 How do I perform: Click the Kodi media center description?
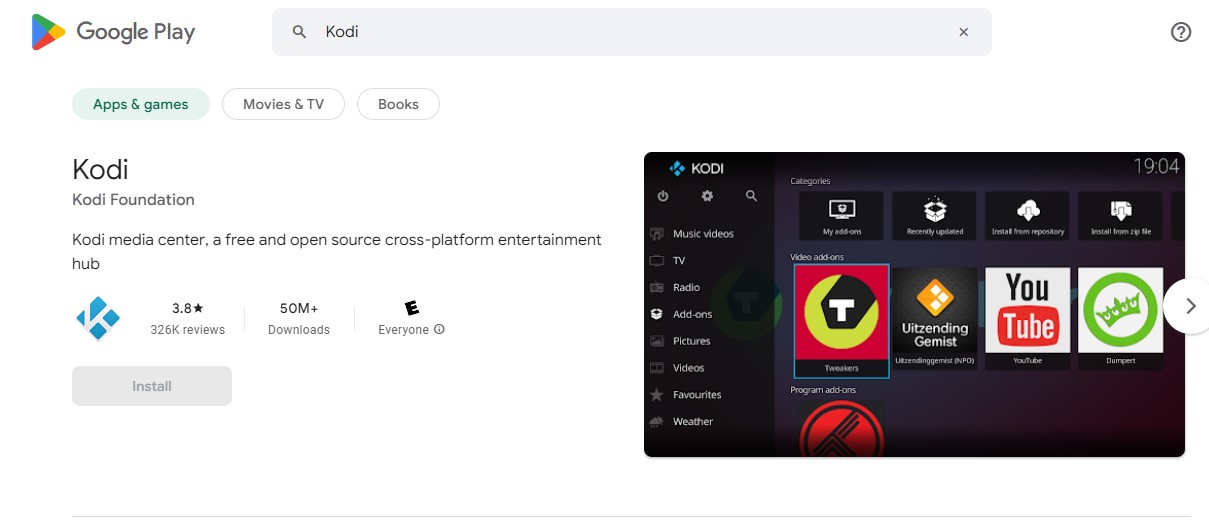(x=337, y=252)
